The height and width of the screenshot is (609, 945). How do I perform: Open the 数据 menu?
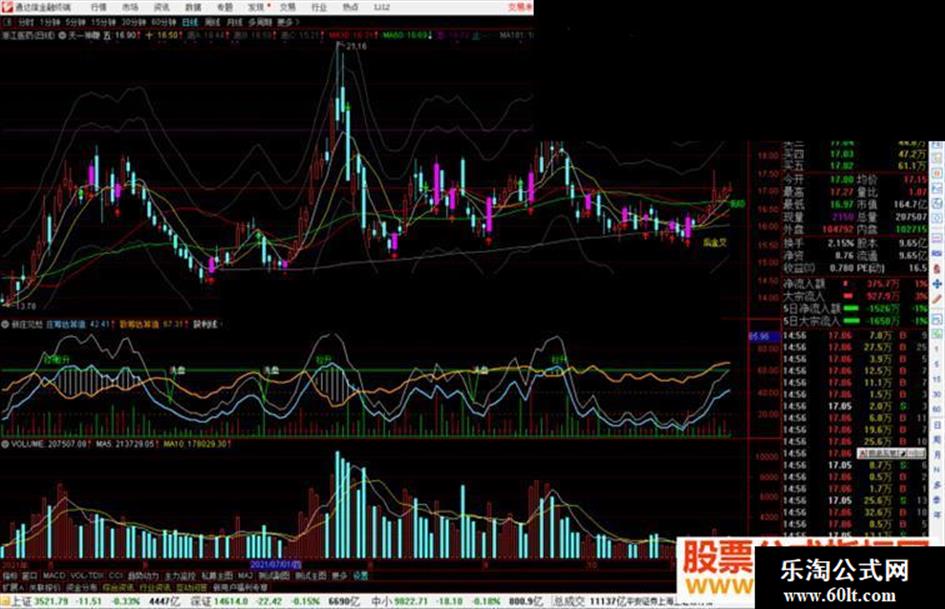pos(193,7)
